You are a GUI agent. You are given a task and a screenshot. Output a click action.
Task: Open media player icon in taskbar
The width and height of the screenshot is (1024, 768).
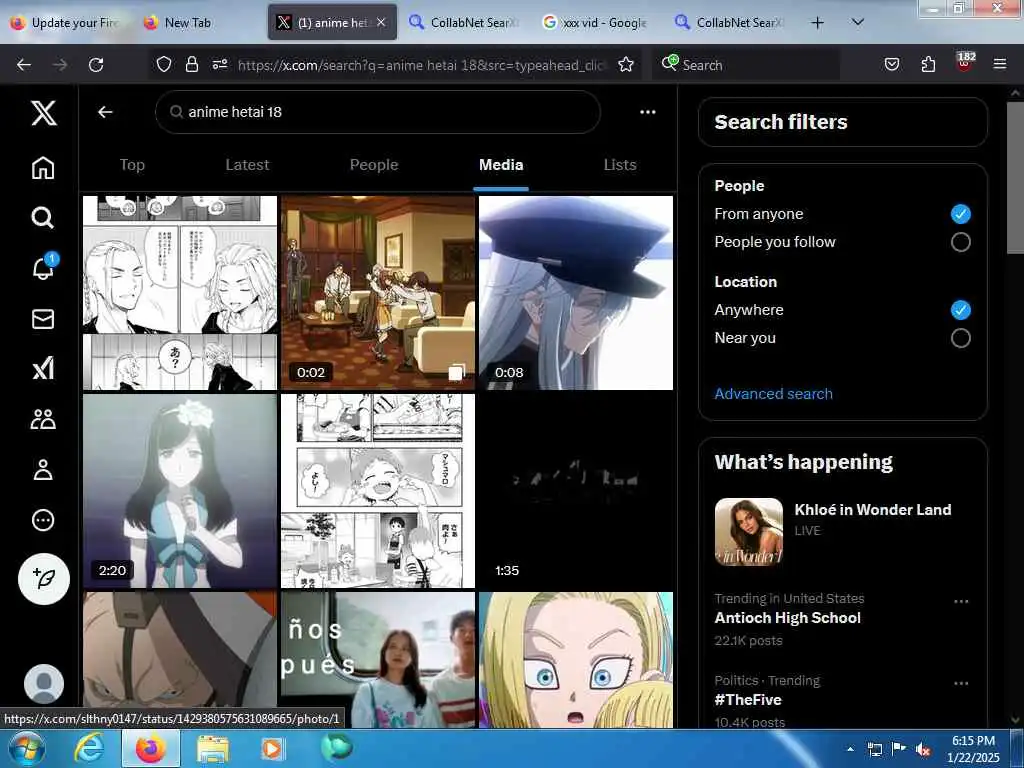272,749
